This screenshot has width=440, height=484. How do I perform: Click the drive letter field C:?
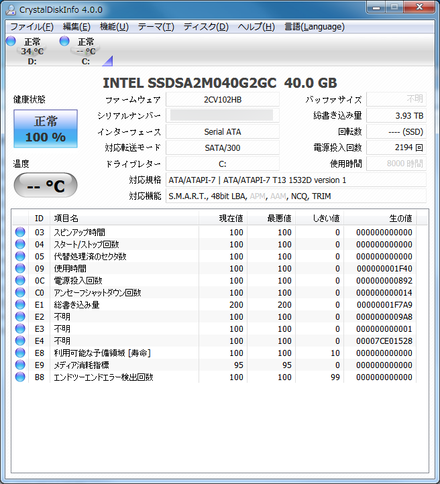click(x=223, y=164)
